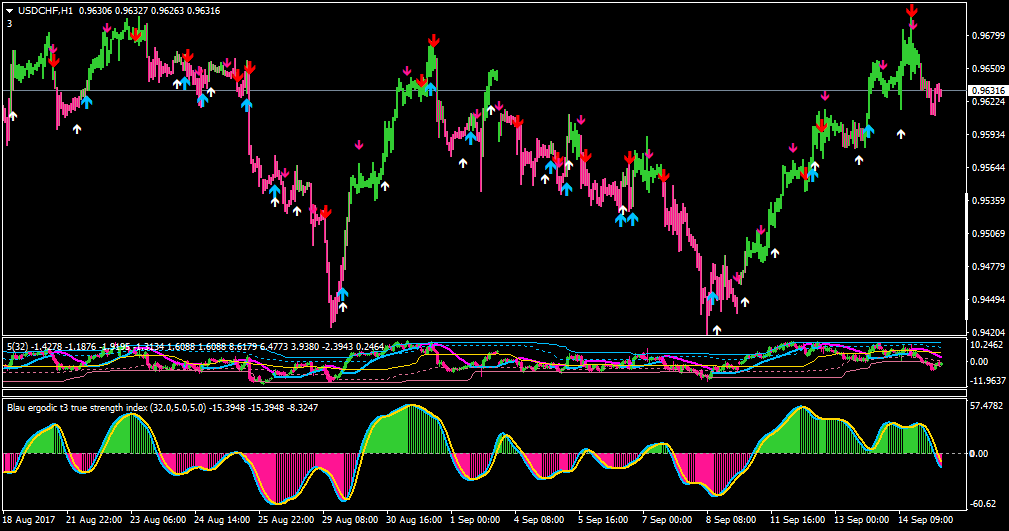Select the 10.2462 level on the middle indicator scale
This screenshot has height=531, width=1009.
coord(986,345)
